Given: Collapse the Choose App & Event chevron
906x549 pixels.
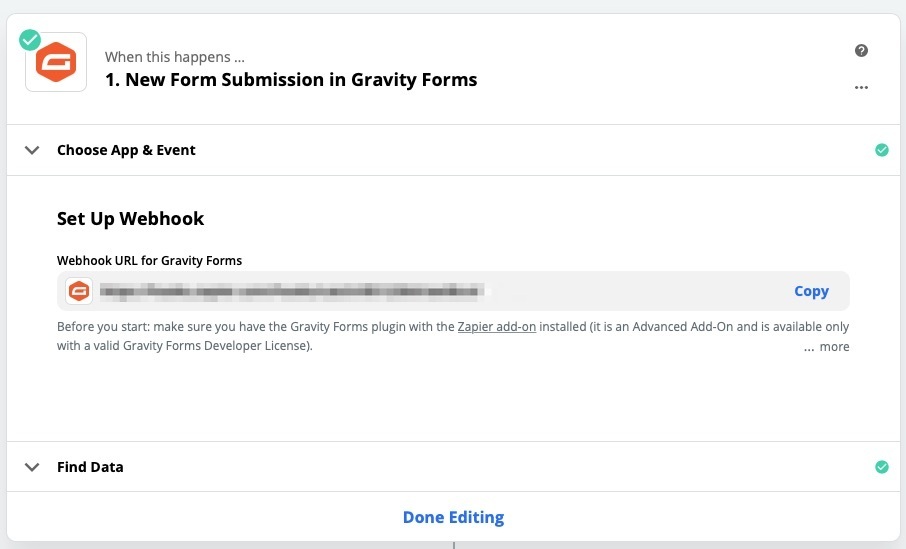Looking at the screenshot, I should click(x=32, y=150).
